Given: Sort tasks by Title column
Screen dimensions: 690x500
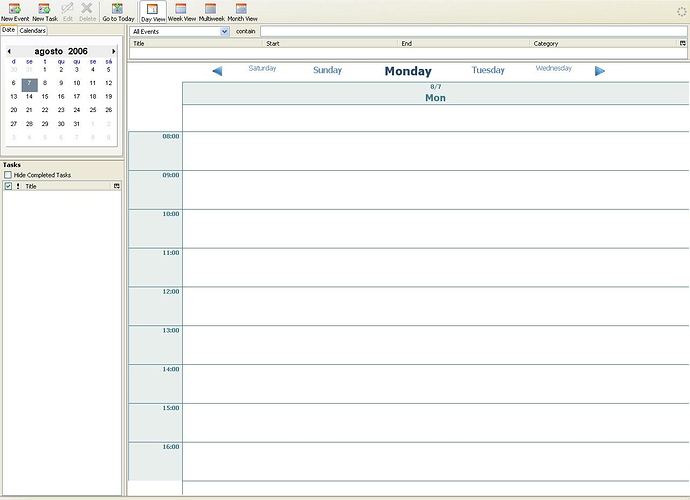Looking at the screenshot, I should pyautogui.click(x=67, y=186).
